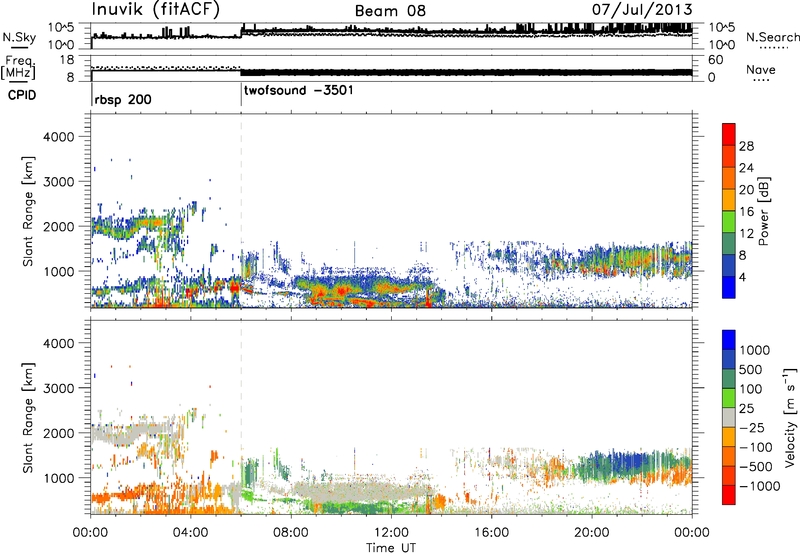Screen dimensions: 800x554
Task: Click "Slant Range [km]" label of power panel
Action: pyautogui.click(x=28, y=211)
